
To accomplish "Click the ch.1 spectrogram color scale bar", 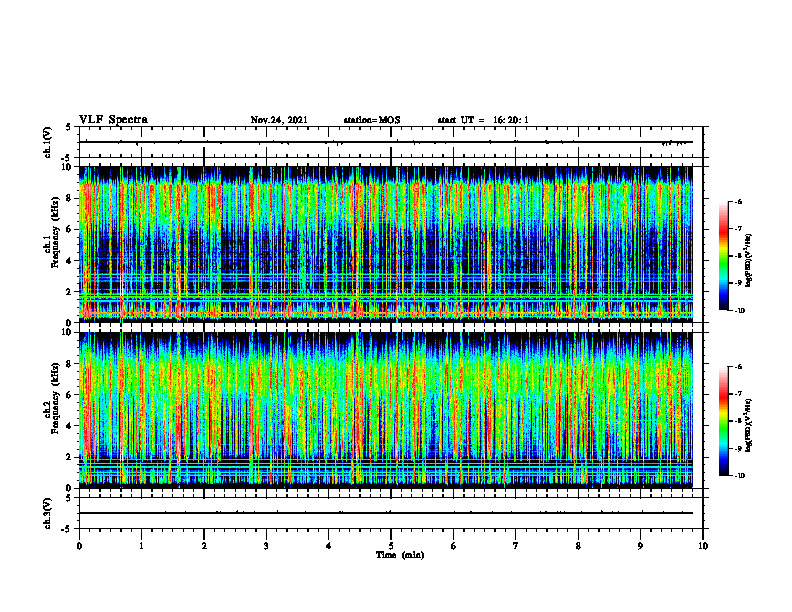I will tap(723, 256).
